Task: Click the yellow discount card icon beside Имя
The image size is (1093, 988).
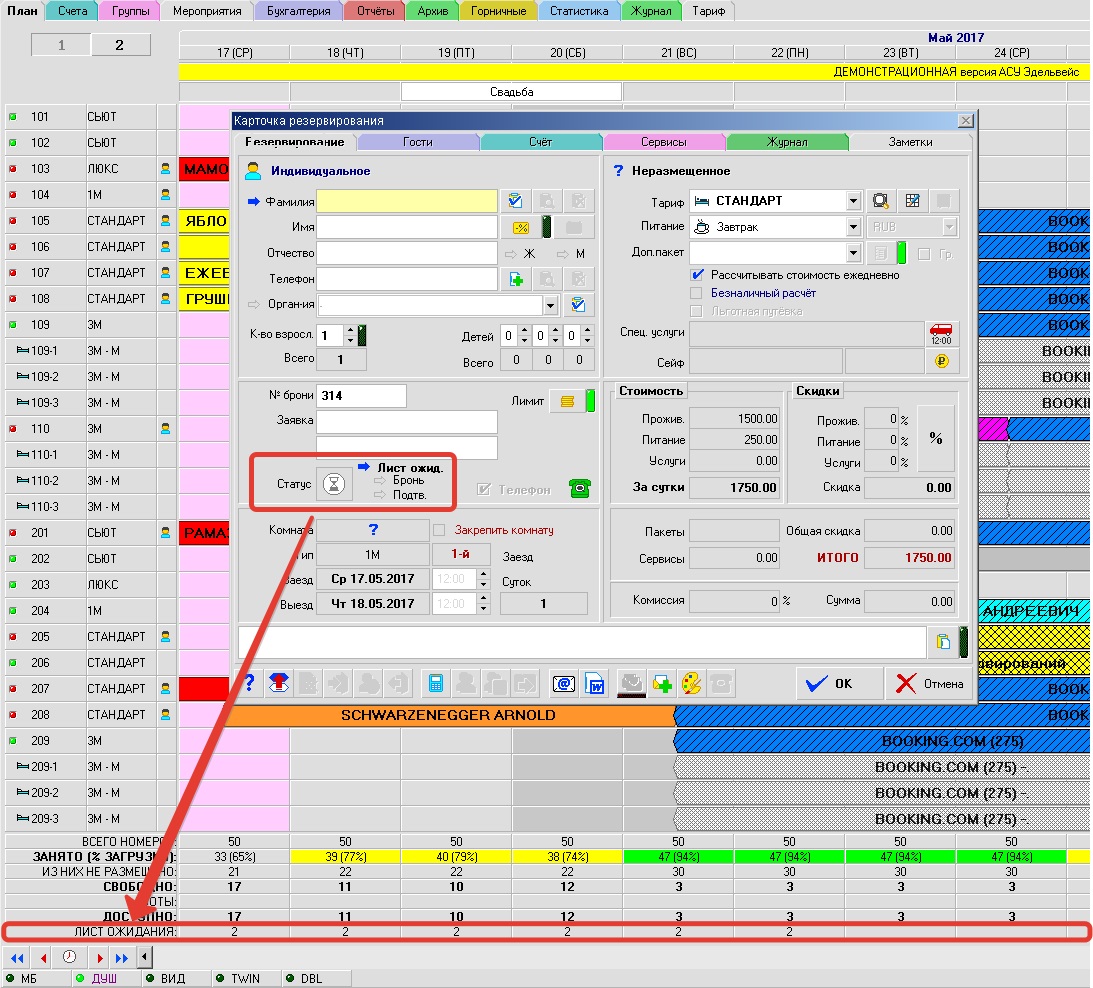Action: point(520,227)
